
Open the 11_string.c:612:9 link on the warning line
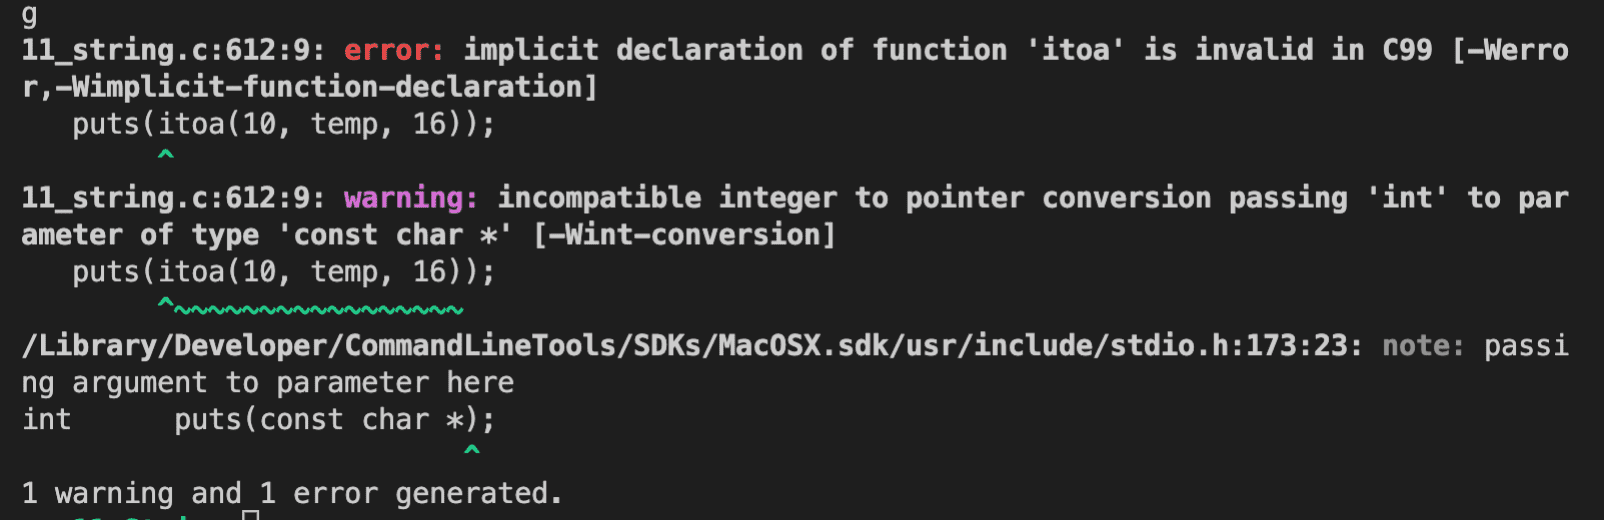tap(172, 198)
